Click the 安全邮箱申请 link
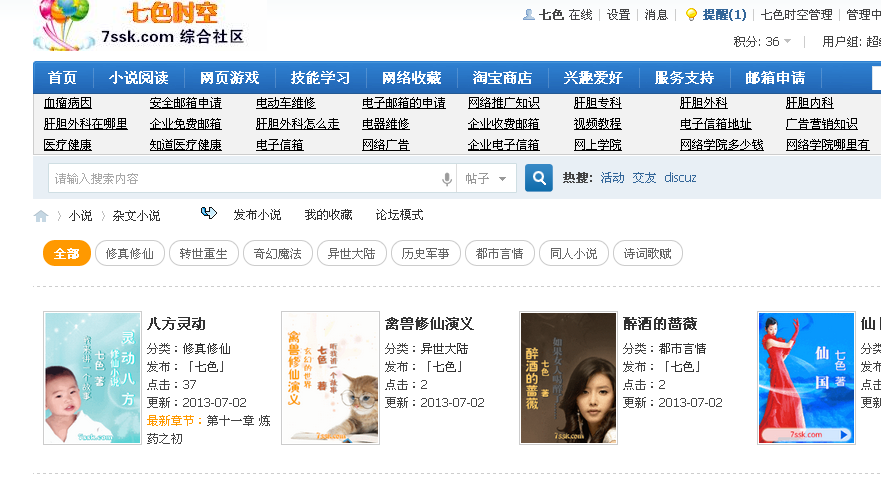Image resolution: width=881 pixels, height=502 pixels. coord(185,103)
